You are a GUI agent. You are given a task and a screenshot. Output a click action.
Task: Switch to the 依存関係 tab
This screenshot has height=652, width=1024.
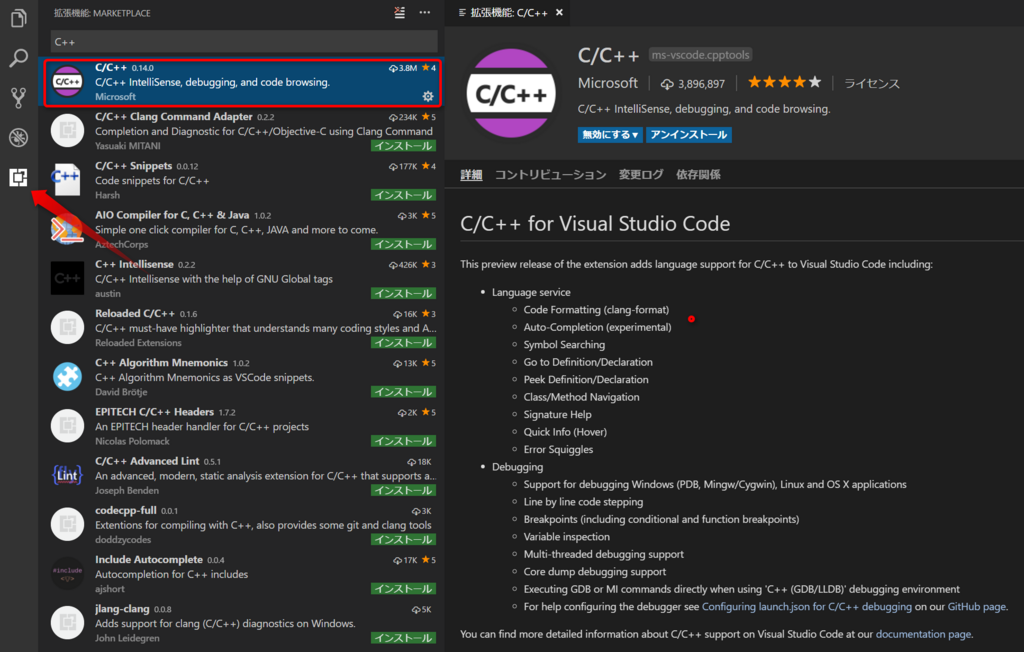coord(698,175)
